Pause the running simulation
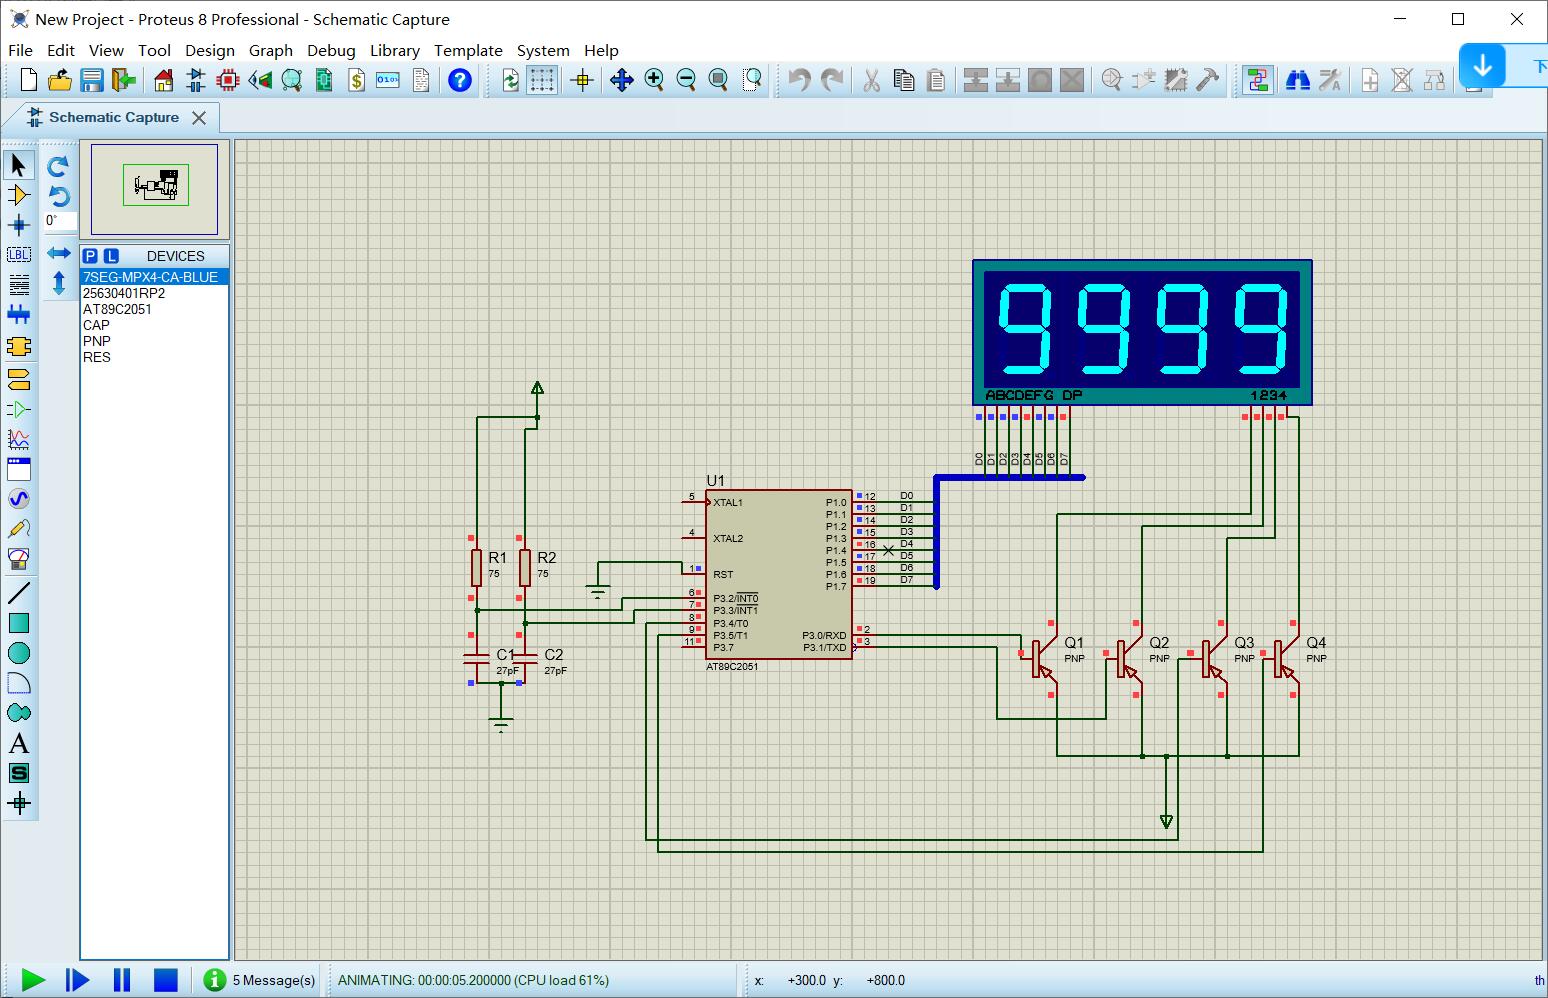The height and width of the screenshot is (998, 1548). point(122,980)
